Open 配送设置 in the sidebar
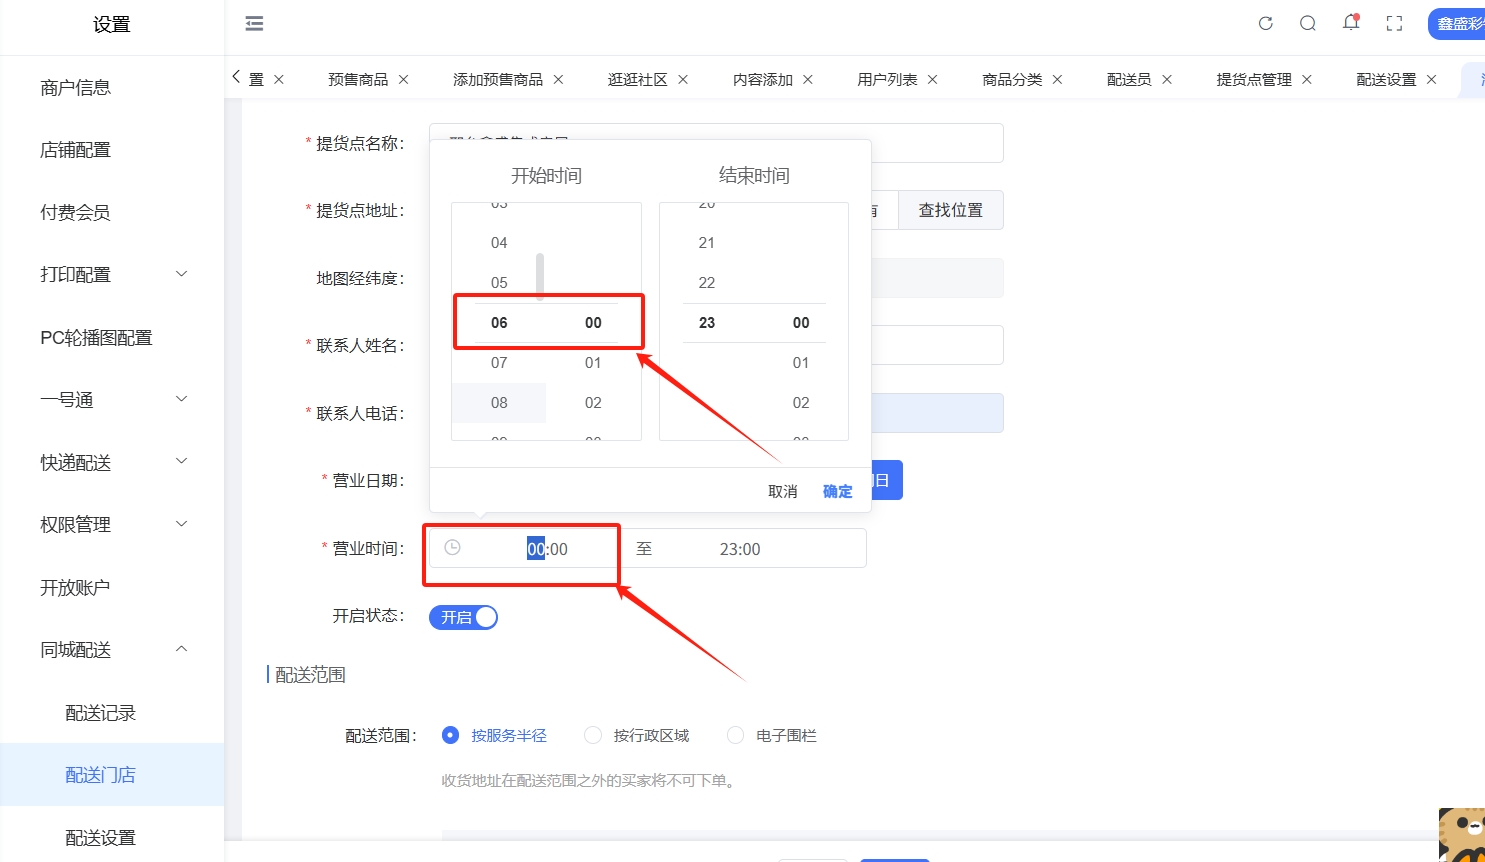The image size is (1485, 862). [x=100, y=838]
